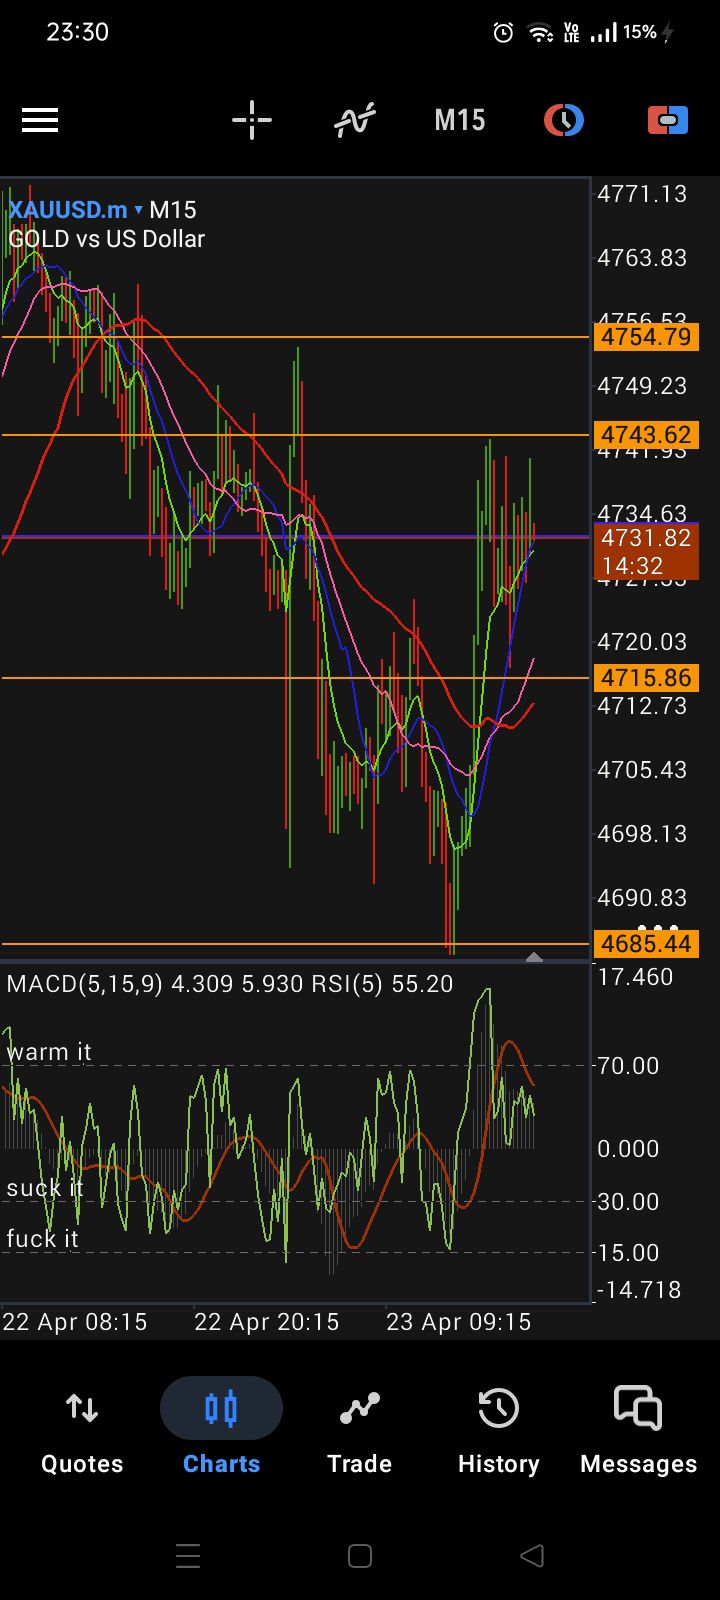Select the Charts tab
The height and width of the screenshot is (1600, 720).
point(221,1428)
